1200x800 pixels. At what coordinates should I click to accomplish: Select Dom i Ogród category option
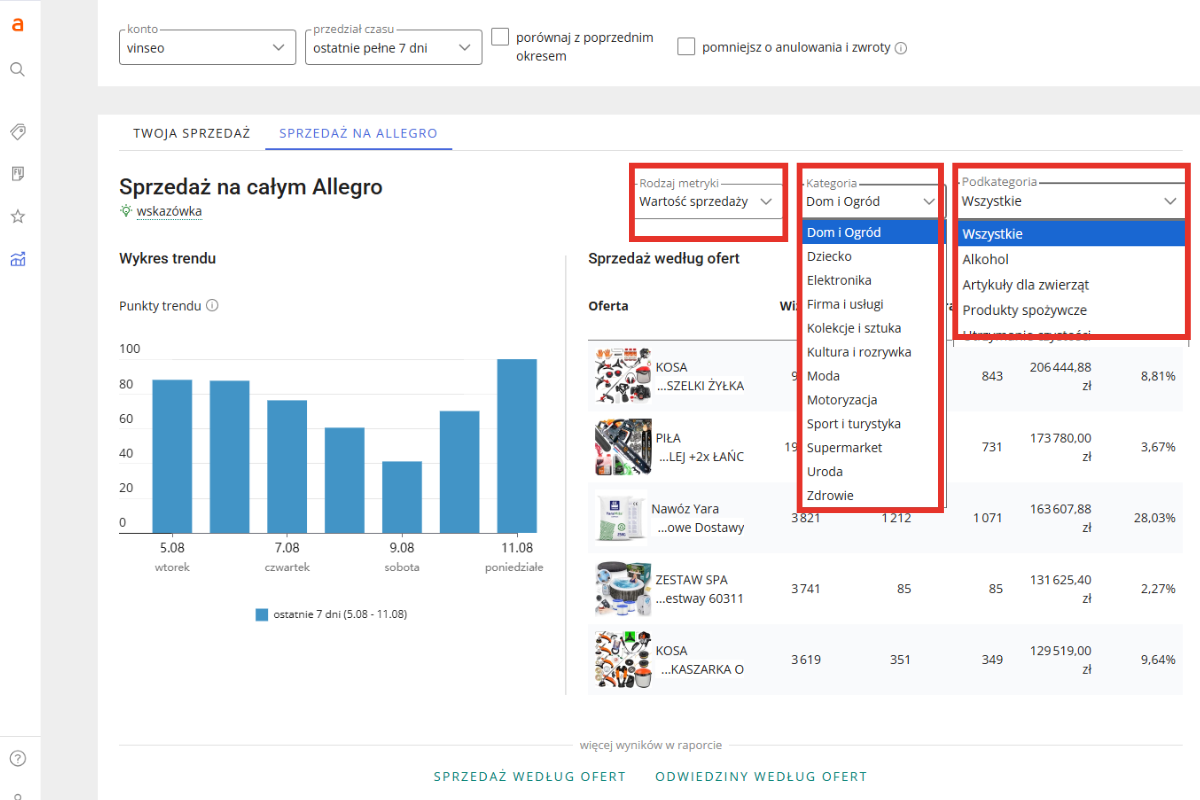pos(870,232)
